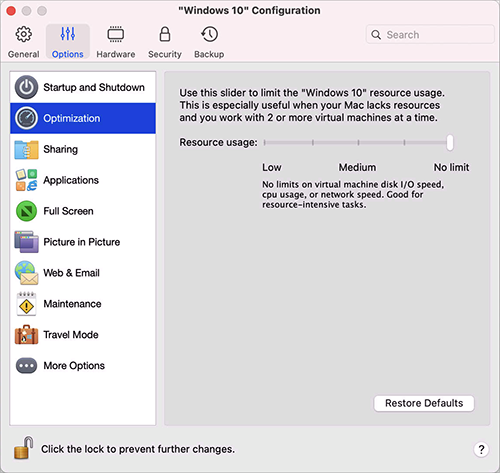This screenshot has width=500, height=473.
Task: Open the General gear icon tab
Action: 24,34
